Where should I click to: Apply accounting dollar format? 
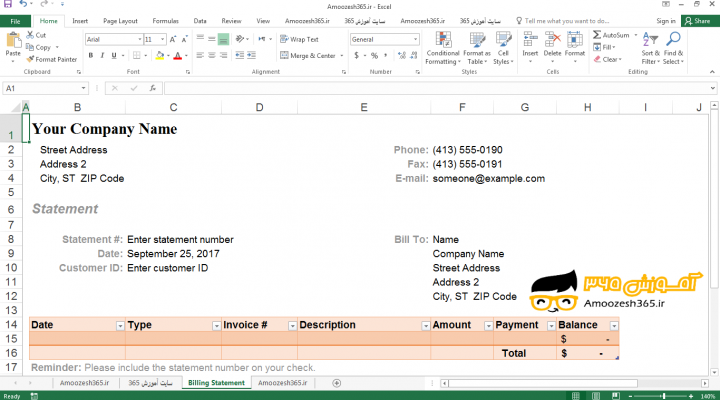(356, 56)
